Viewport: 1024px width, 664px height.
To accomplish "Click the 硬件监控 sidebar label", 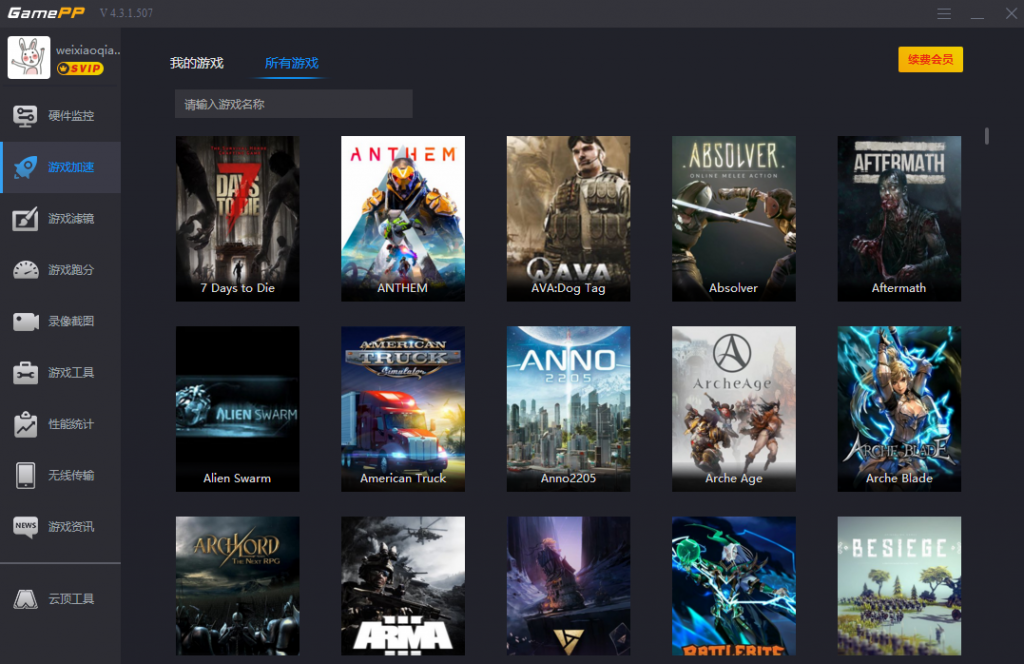I will [x=71, y=116].
